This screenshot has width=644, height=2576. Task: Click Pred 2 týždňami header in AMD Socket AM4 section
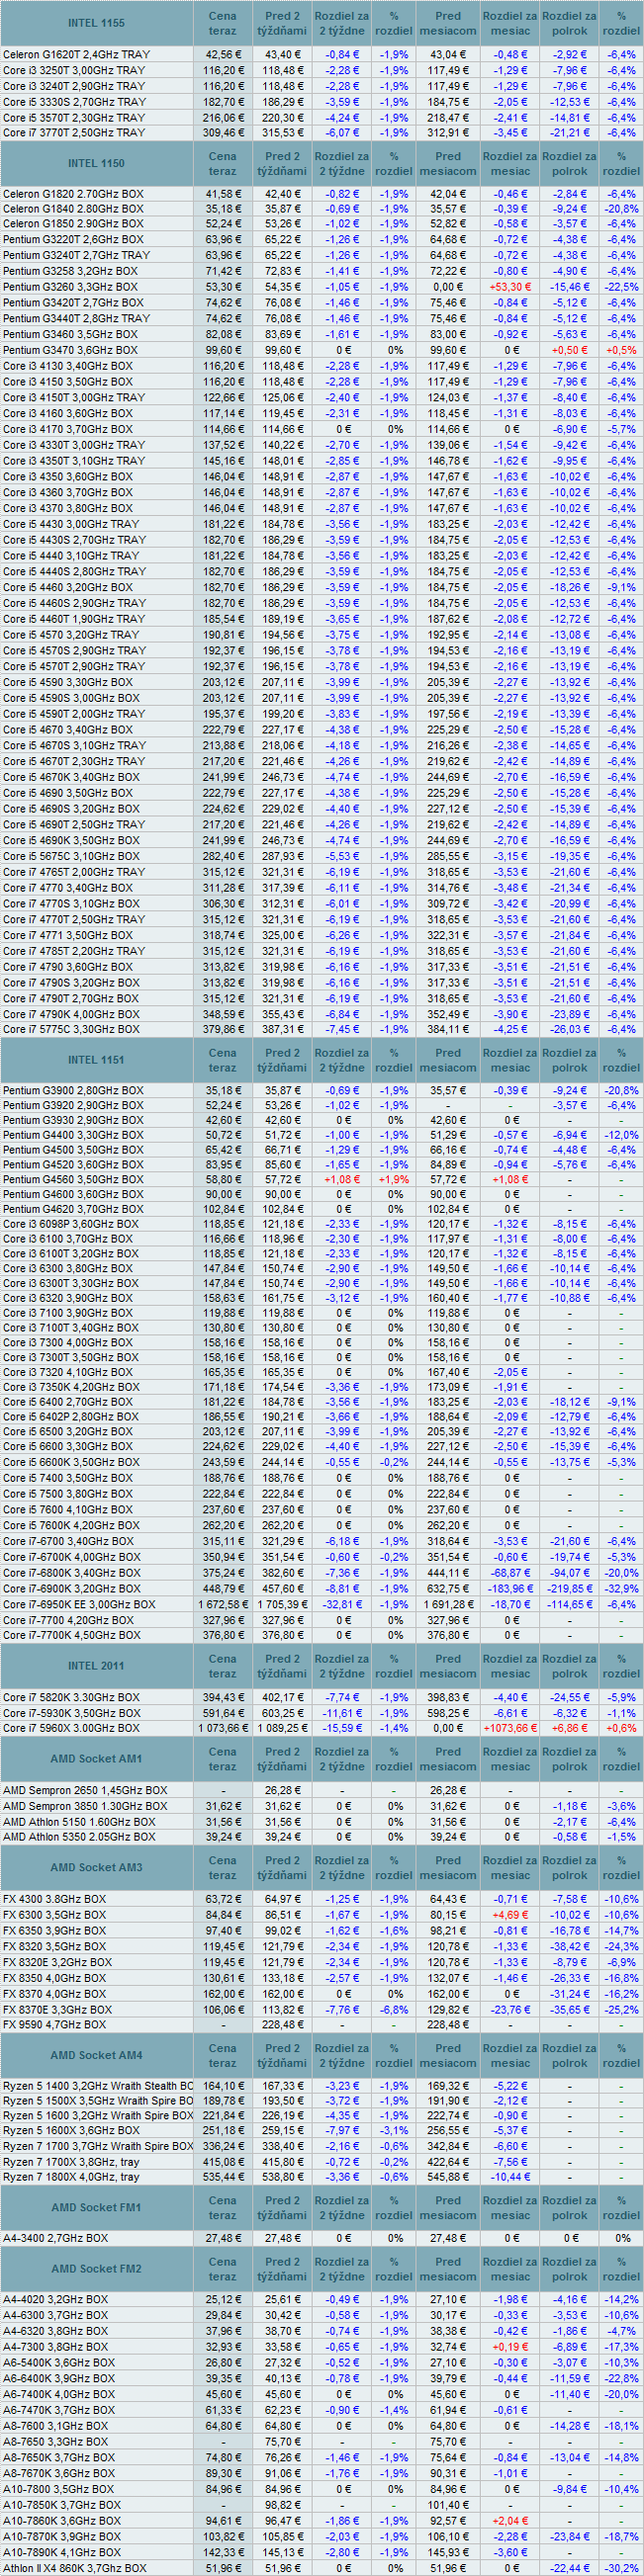(282, 2055)
